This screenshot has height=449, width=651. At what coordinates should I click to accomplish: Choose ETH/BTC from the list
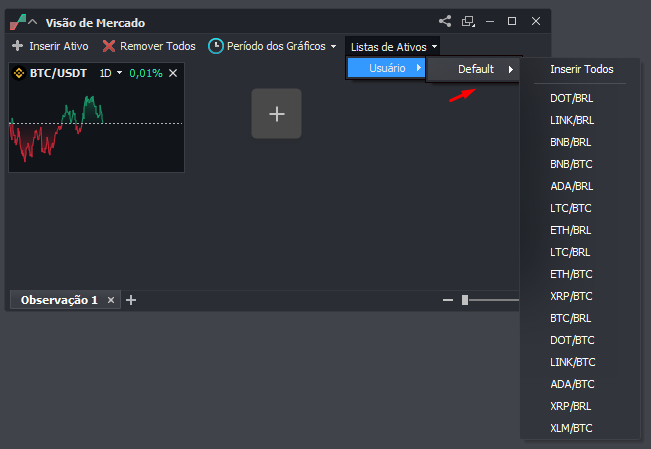[x=571, y=275]
